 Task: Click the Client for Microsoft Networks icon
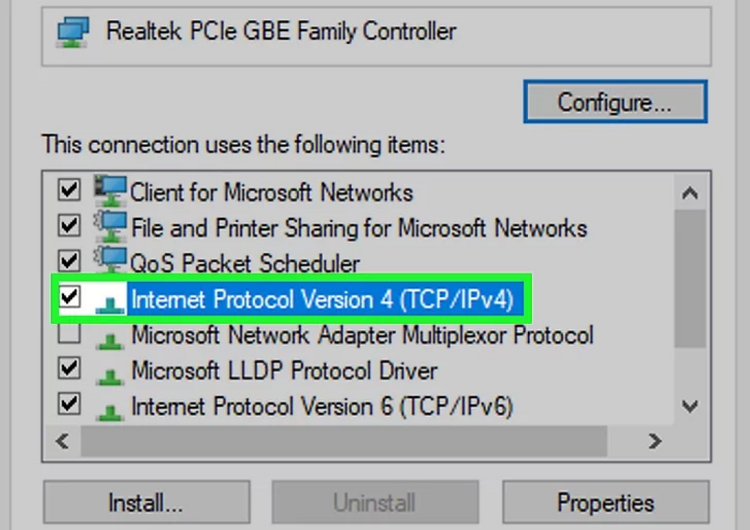coord(111,190)
